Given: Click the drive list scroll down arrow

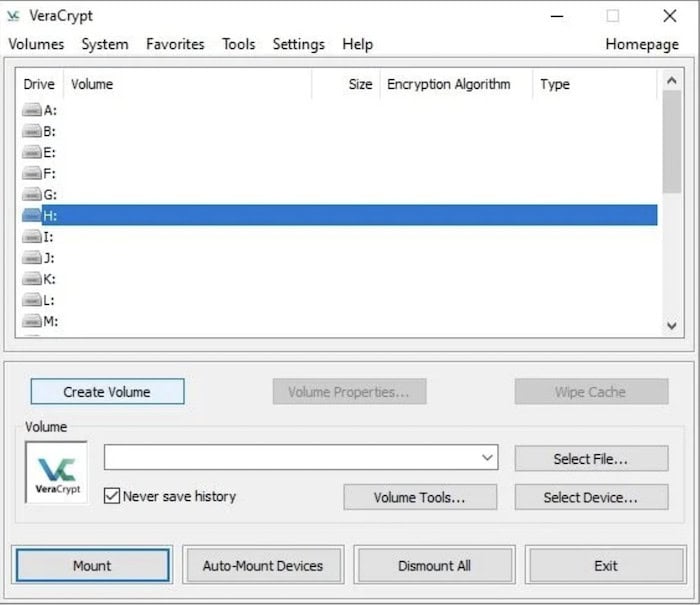Looking at the screenshot, I should tap(671, 325).
